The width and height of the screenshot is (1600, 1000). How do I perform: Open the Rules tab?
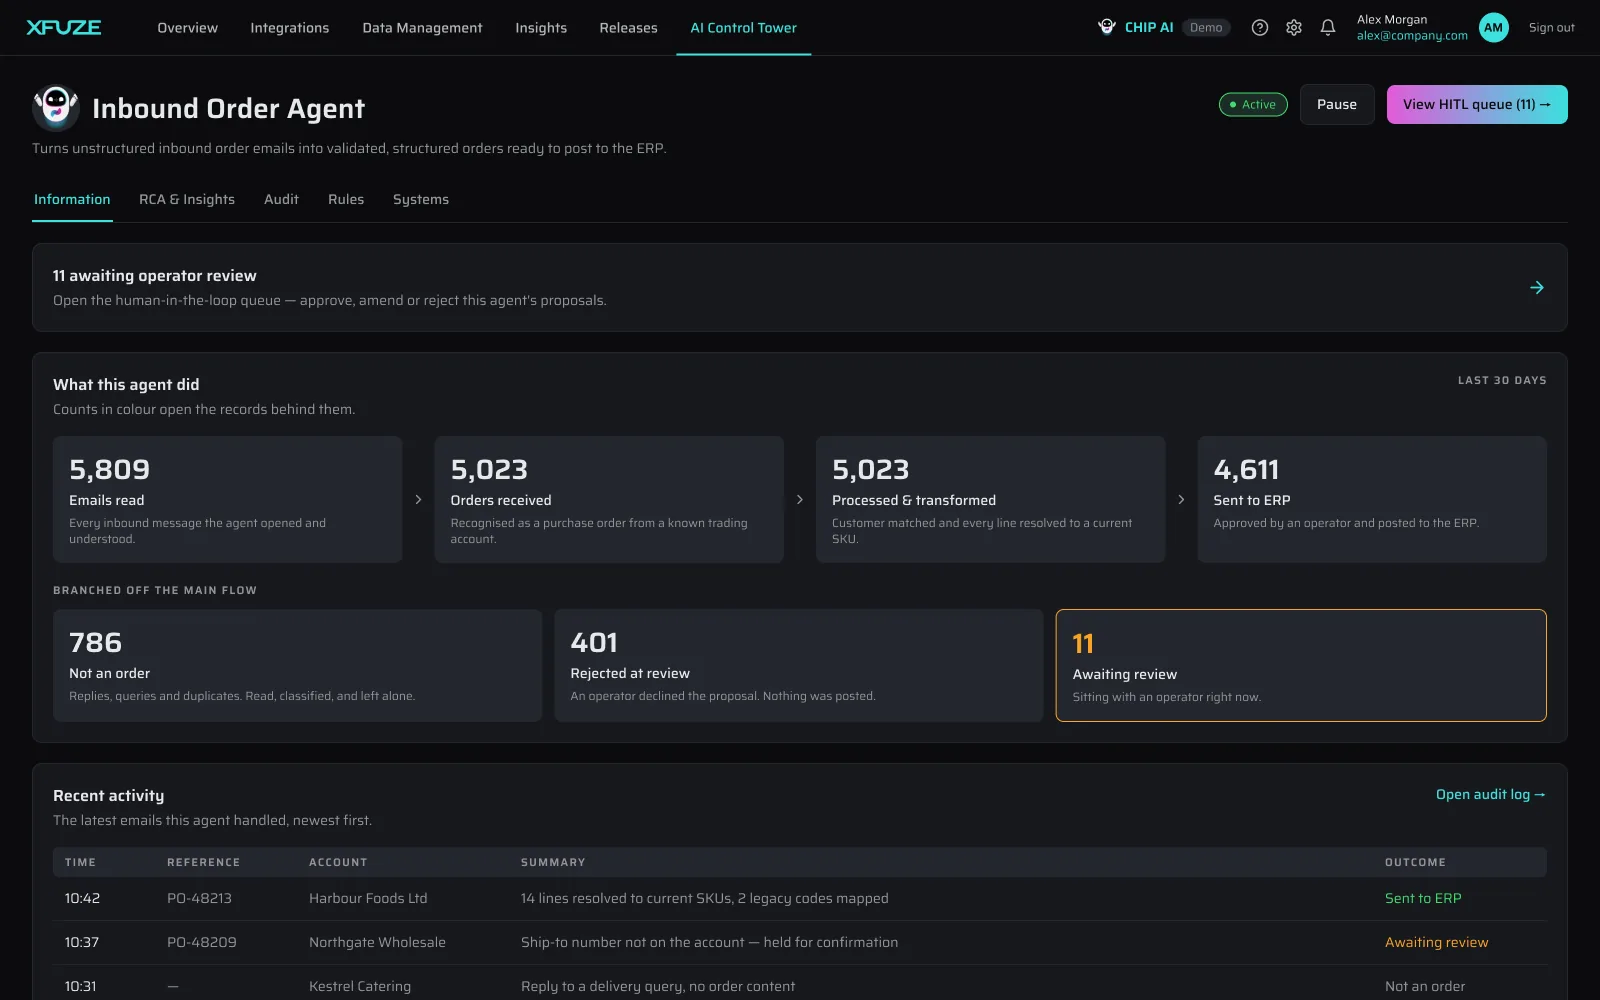[346, 199]
